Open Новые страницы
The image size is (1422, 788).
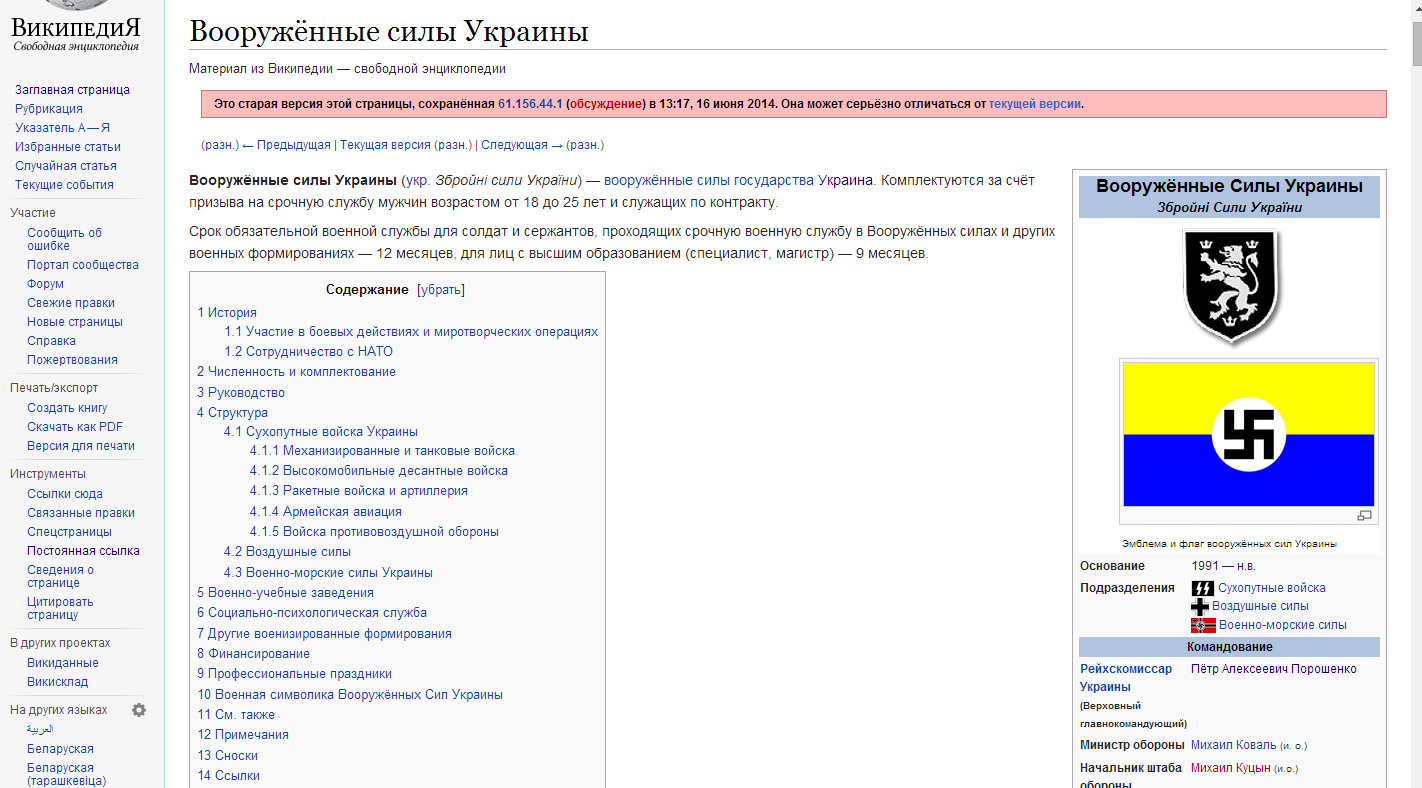tap(75, 322)
